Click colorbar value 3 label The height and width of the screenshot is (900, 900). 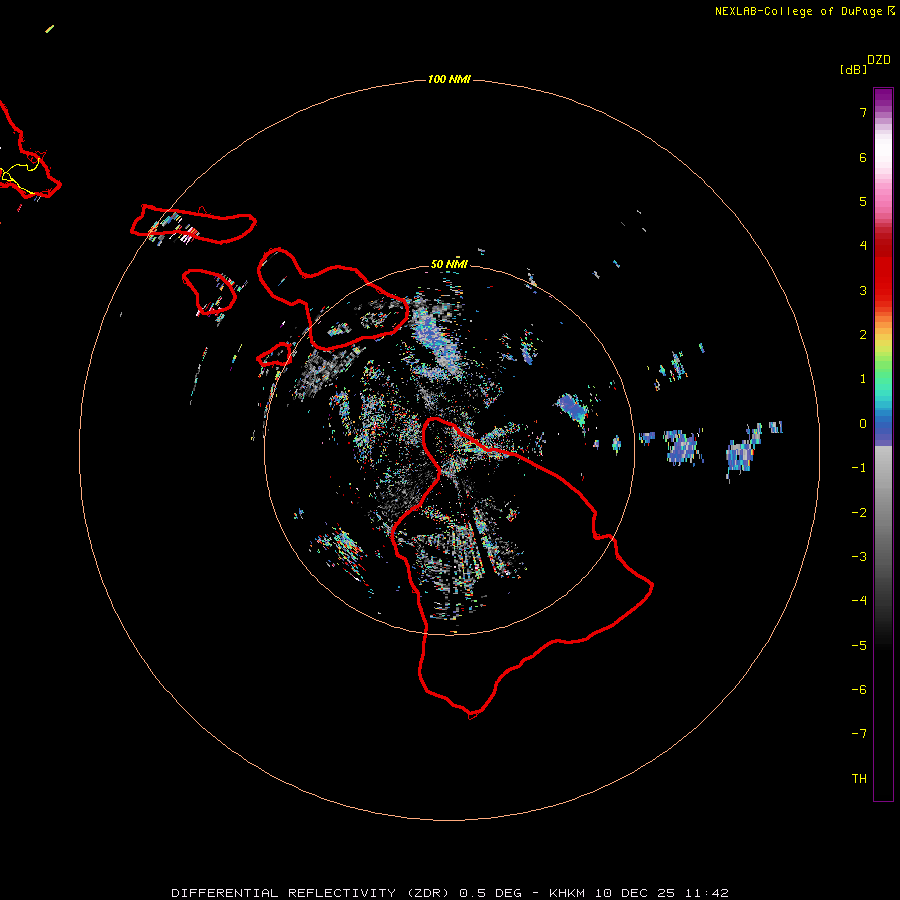tap(863, 290)
